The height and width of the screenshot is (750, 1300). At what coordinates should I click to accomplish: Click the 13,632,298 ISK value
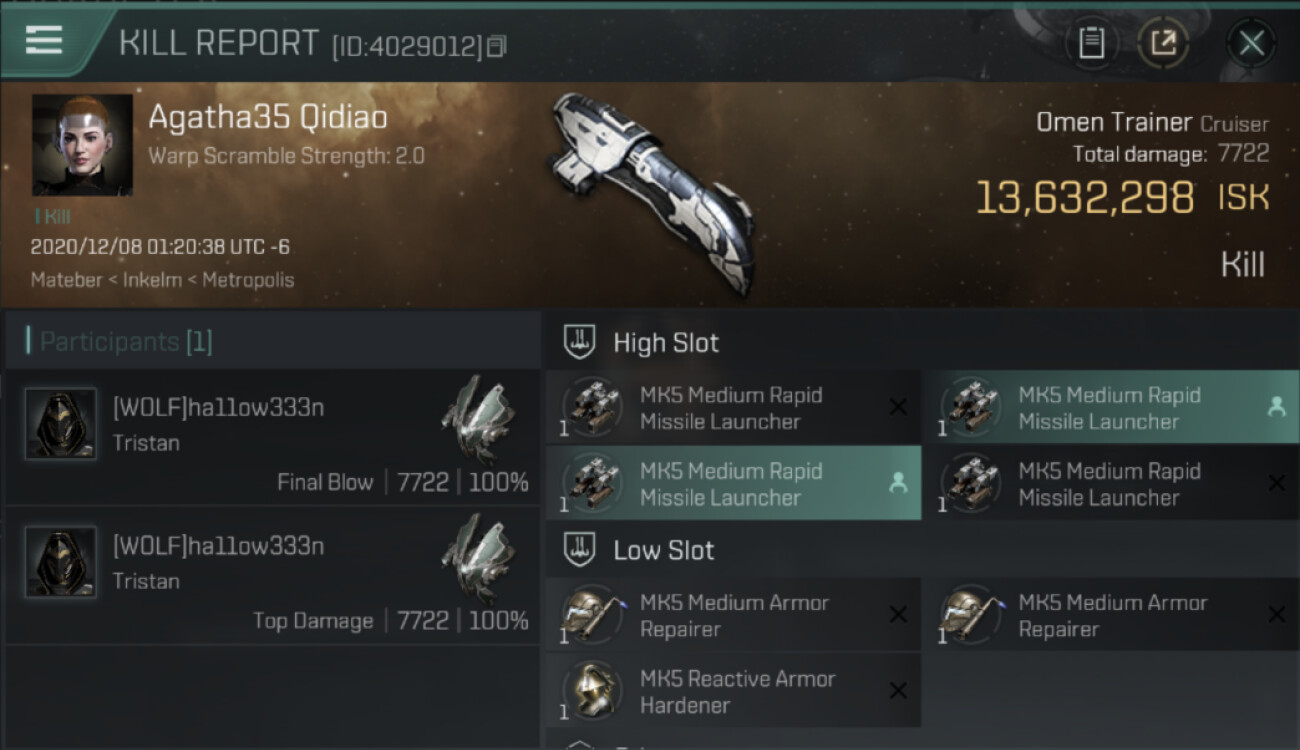coord(1085,198)
